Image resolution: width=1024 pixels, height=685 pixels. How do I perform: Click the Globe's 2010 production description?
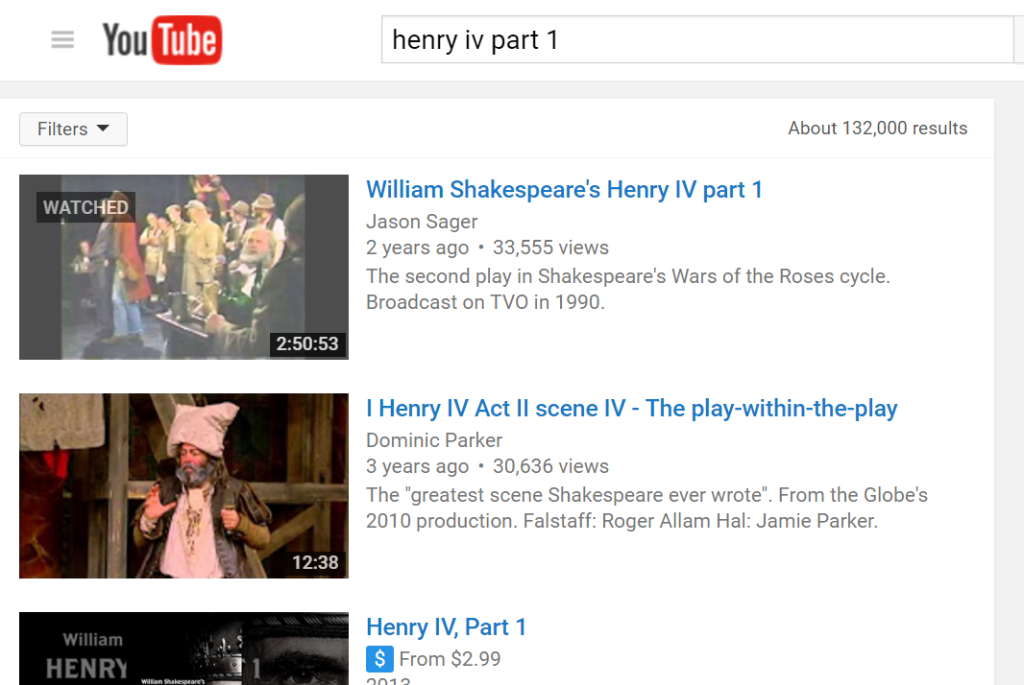coord(646,507)
